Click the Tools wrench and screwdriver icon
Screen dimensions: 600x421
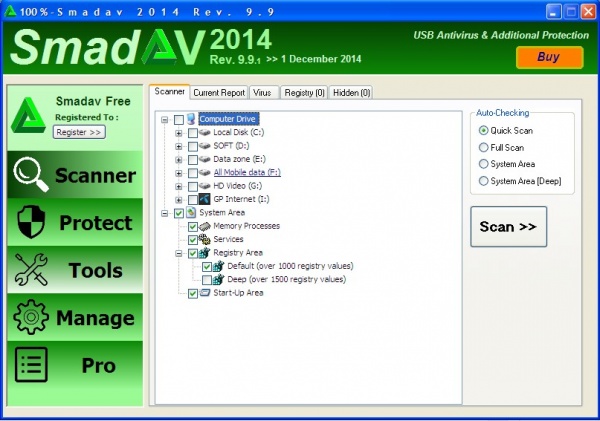[31, 269]
